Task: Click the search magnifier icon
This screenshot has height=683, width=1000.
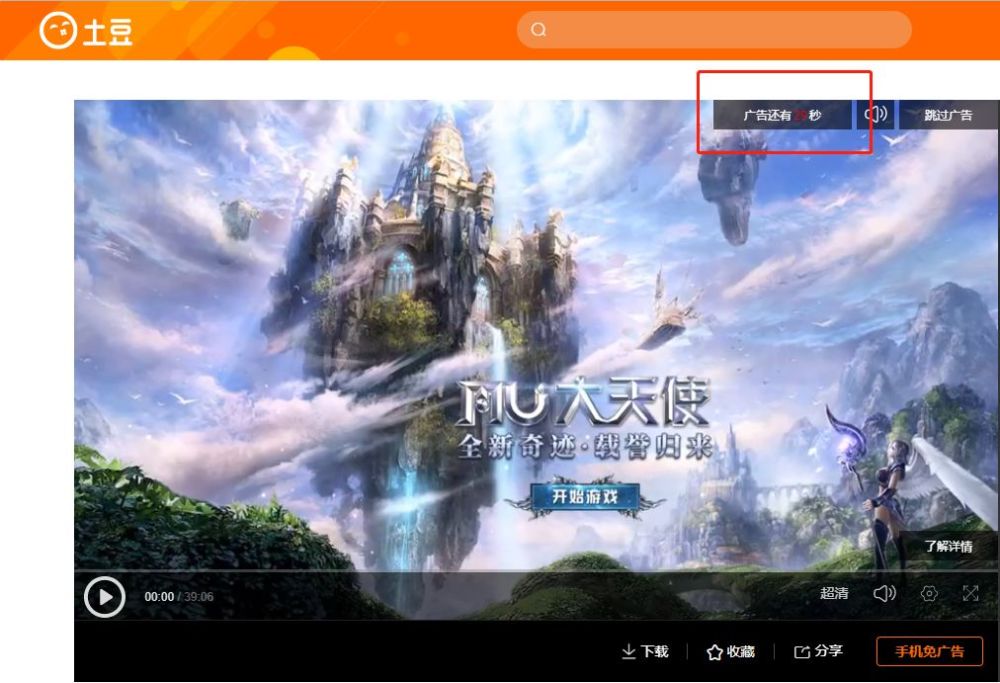Action: [x=538, y=29]
